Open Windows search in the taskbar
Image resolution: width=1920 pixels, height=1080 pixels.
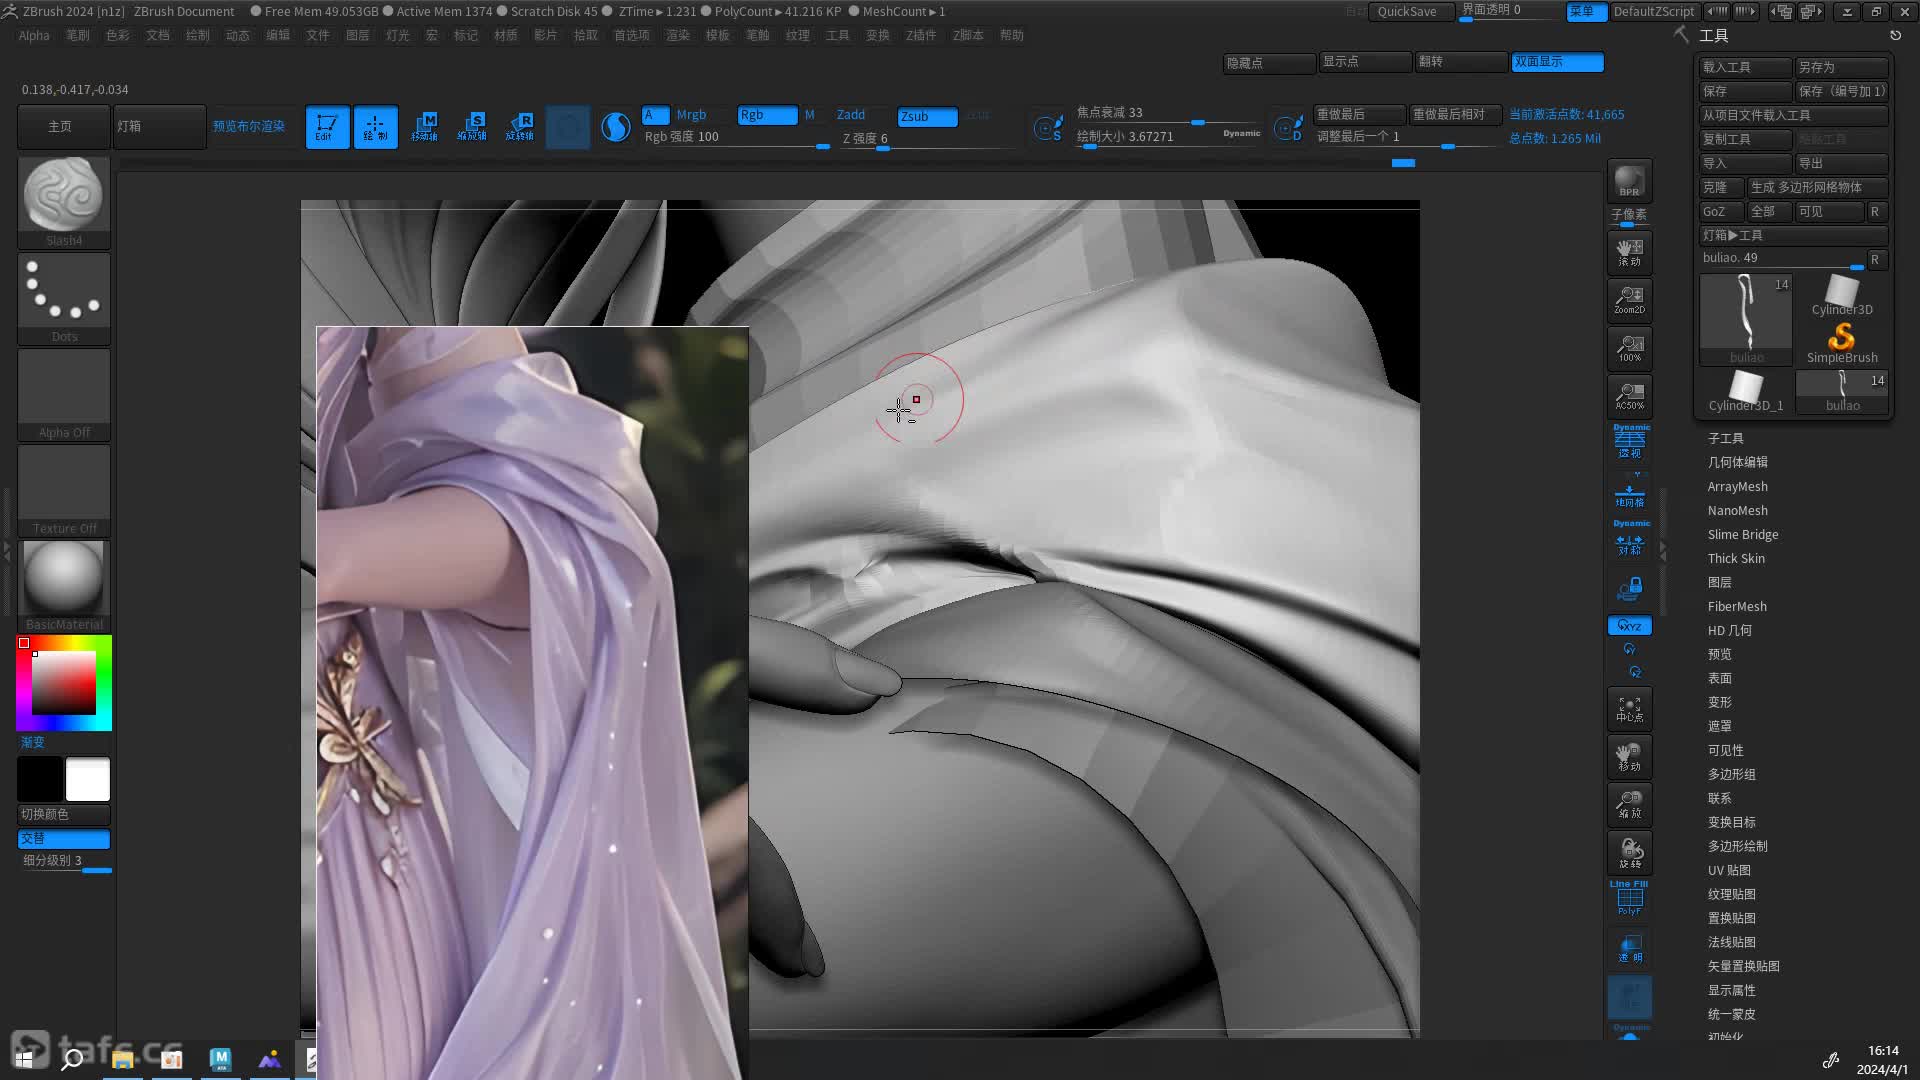[x=72, y=1059]
